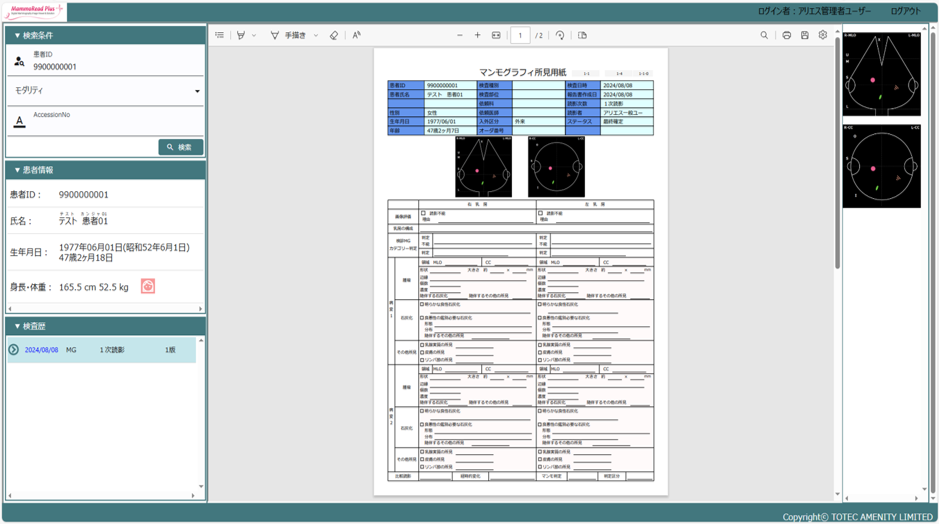The width and height of the screenshot is (939, 524).
Task: Click the 1次読影 text in exam history
Action: coord(112,350)
